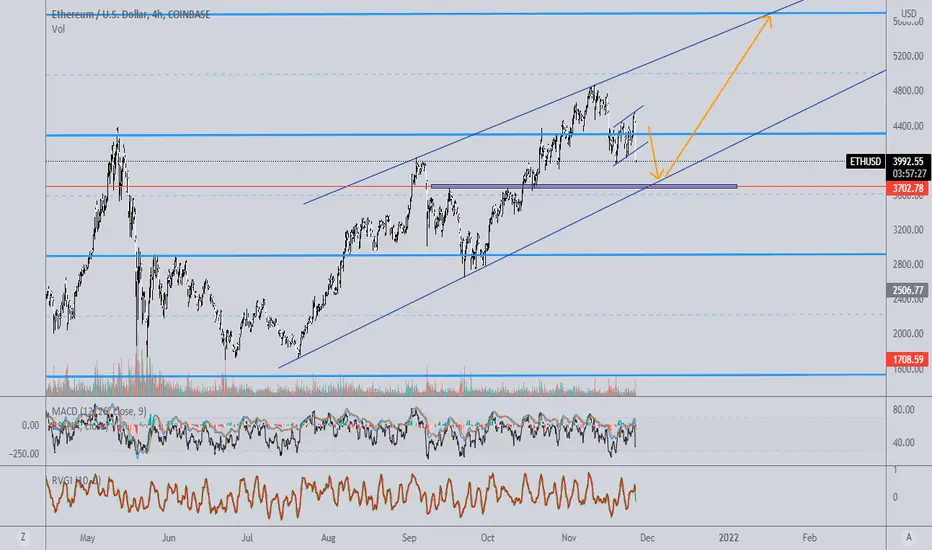
Task: Click 2022 on the time axis
Action: (729, 538)
